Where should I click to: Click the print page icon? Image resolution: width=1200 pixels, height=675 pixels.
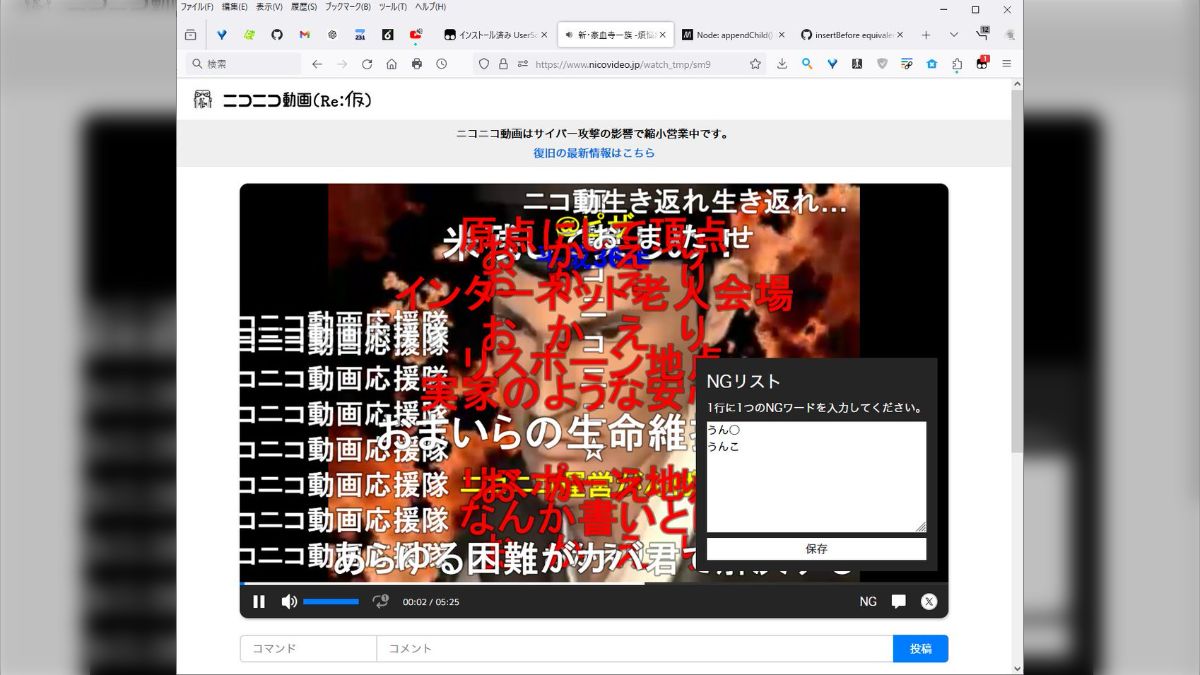click(x=416, y=64)
